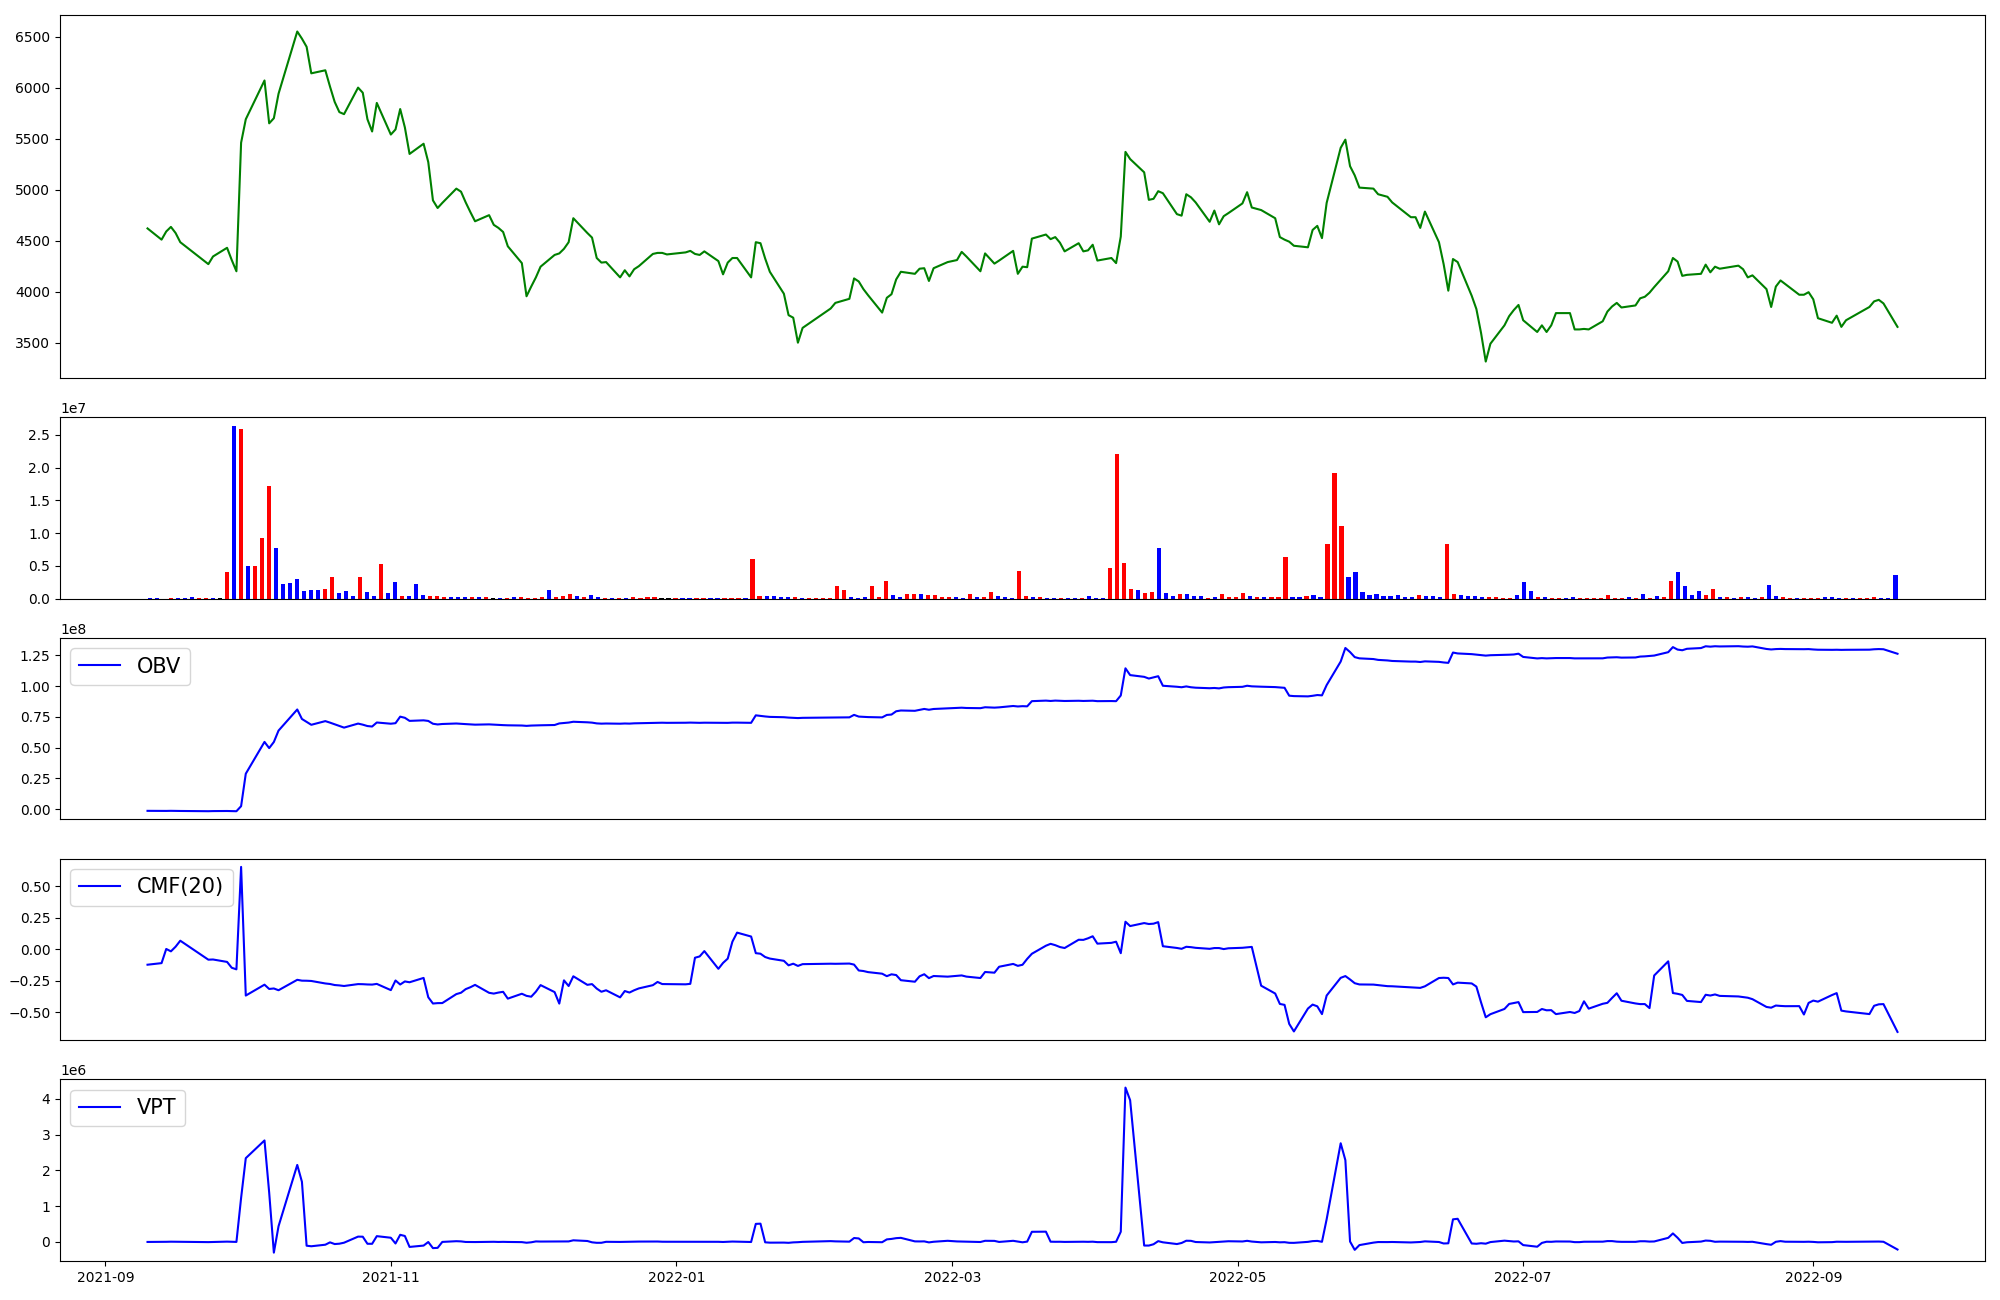The image size is (2000, 1300).
Task: Click the 1e7 volume axis scale label
Action: 74,408
